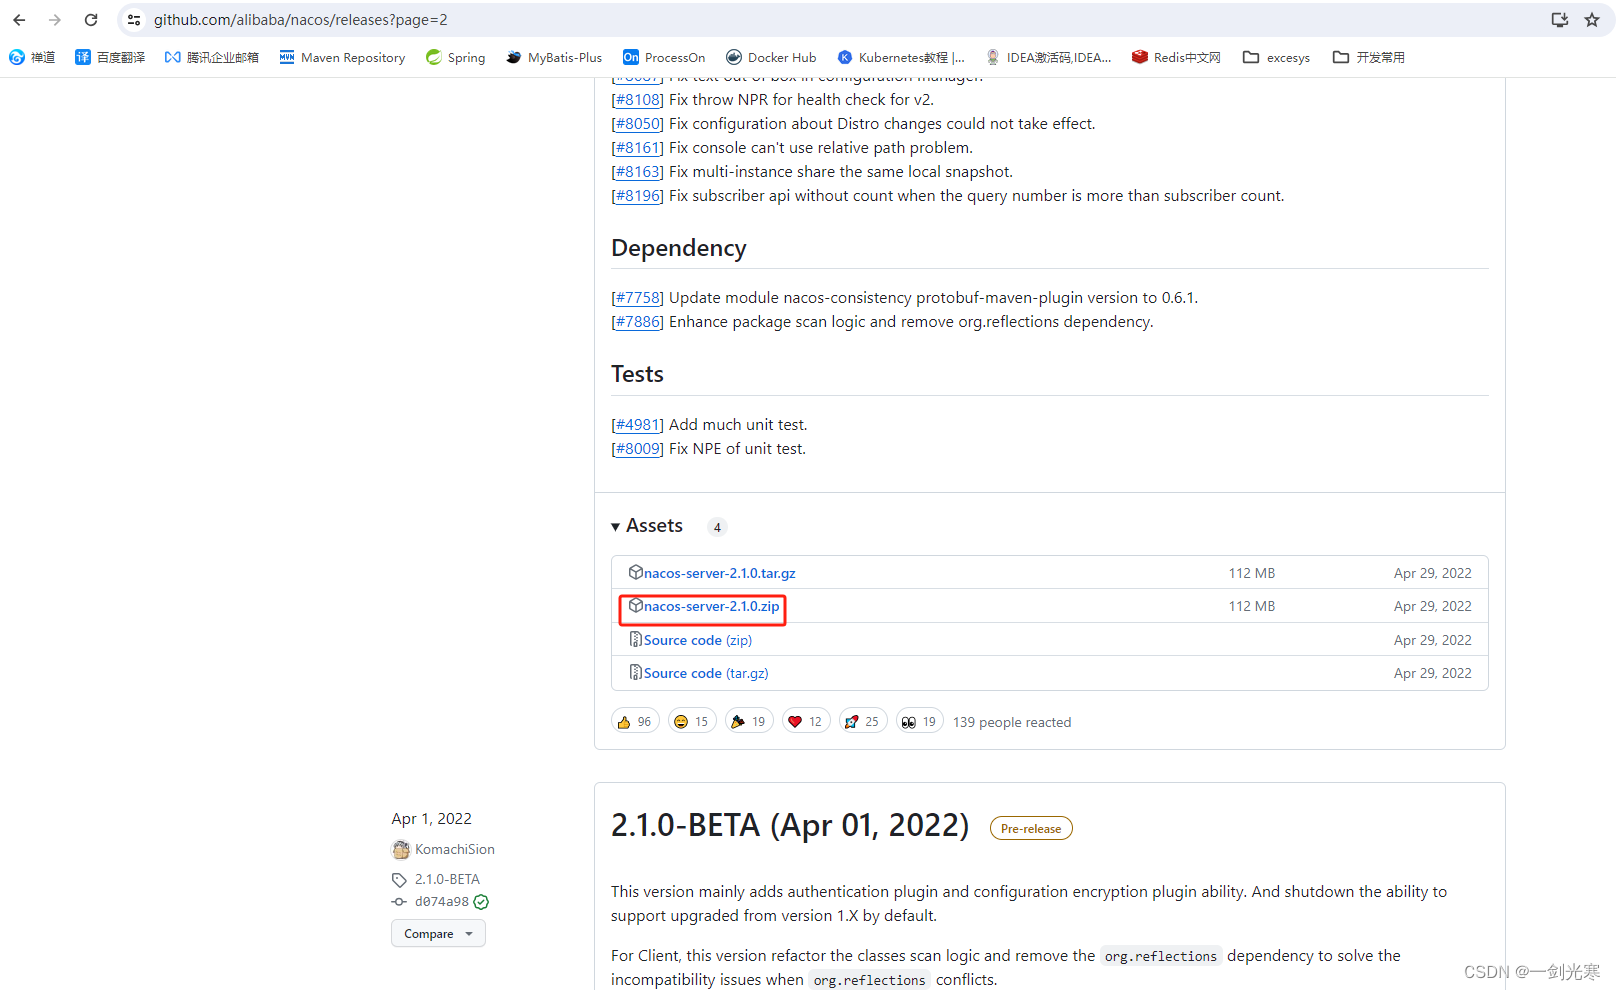Click the thumbs up reaction with 96
This screenshot has width=1616, height=990.
(635, 721)
